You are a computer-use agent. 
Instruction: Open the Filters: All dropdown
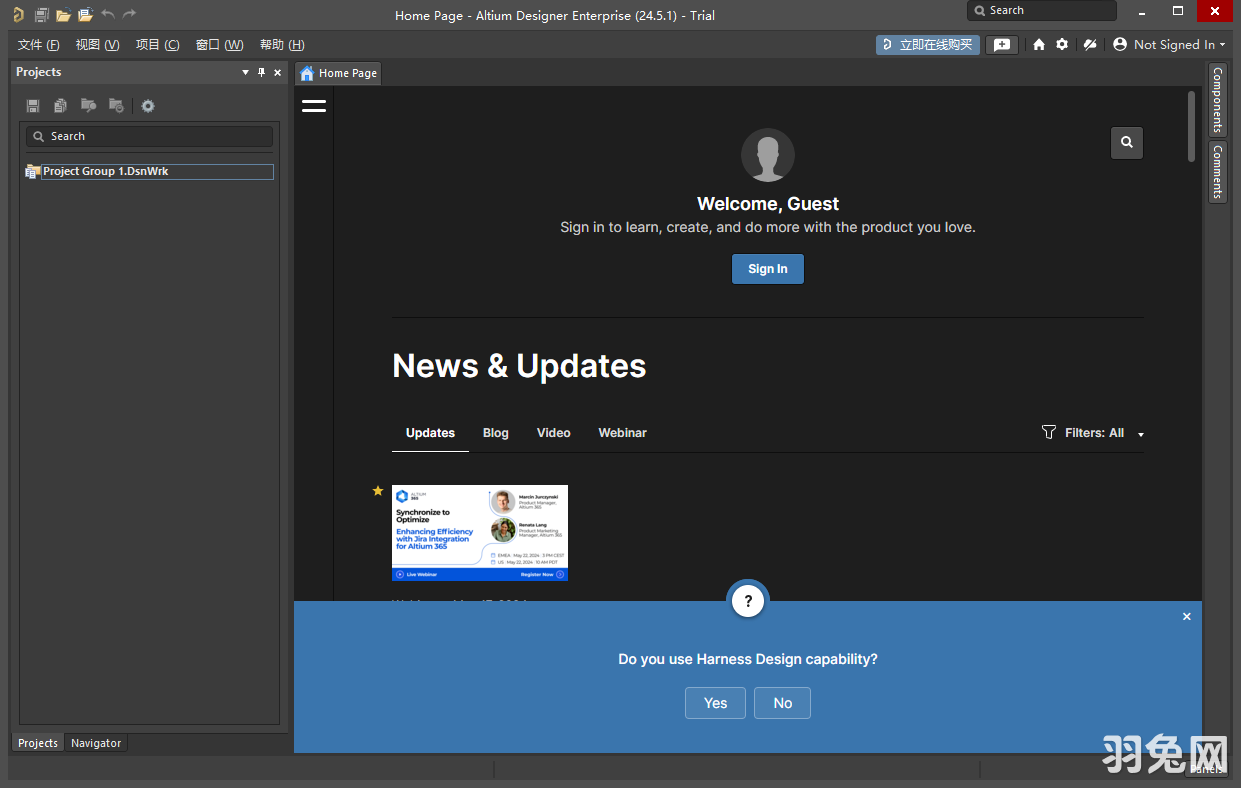[1094, 433]
